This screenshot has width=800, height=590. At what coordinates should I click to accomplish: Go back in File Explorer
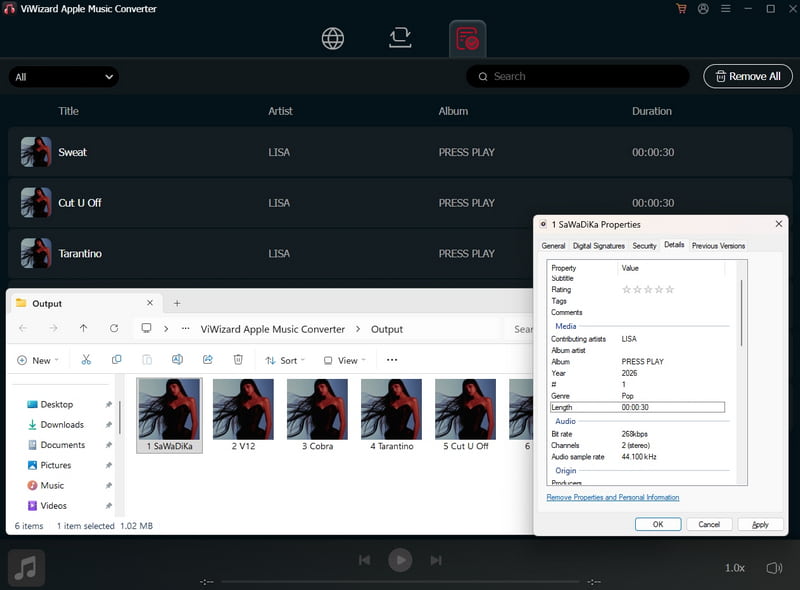23,328
